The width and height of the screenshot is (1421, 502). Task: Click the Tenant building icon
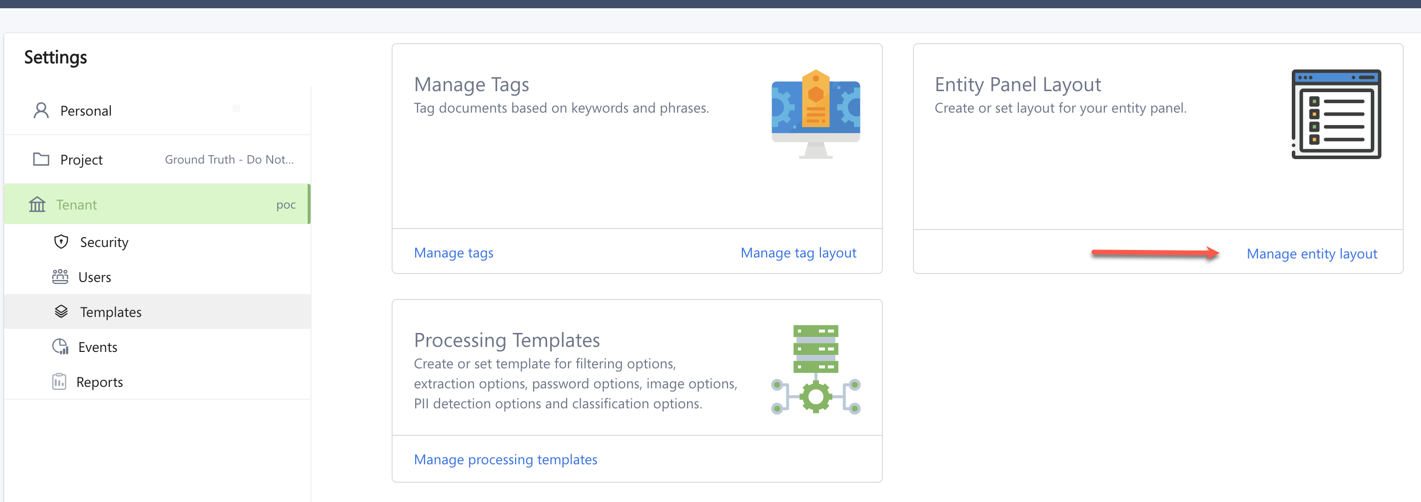click(37, 204)
